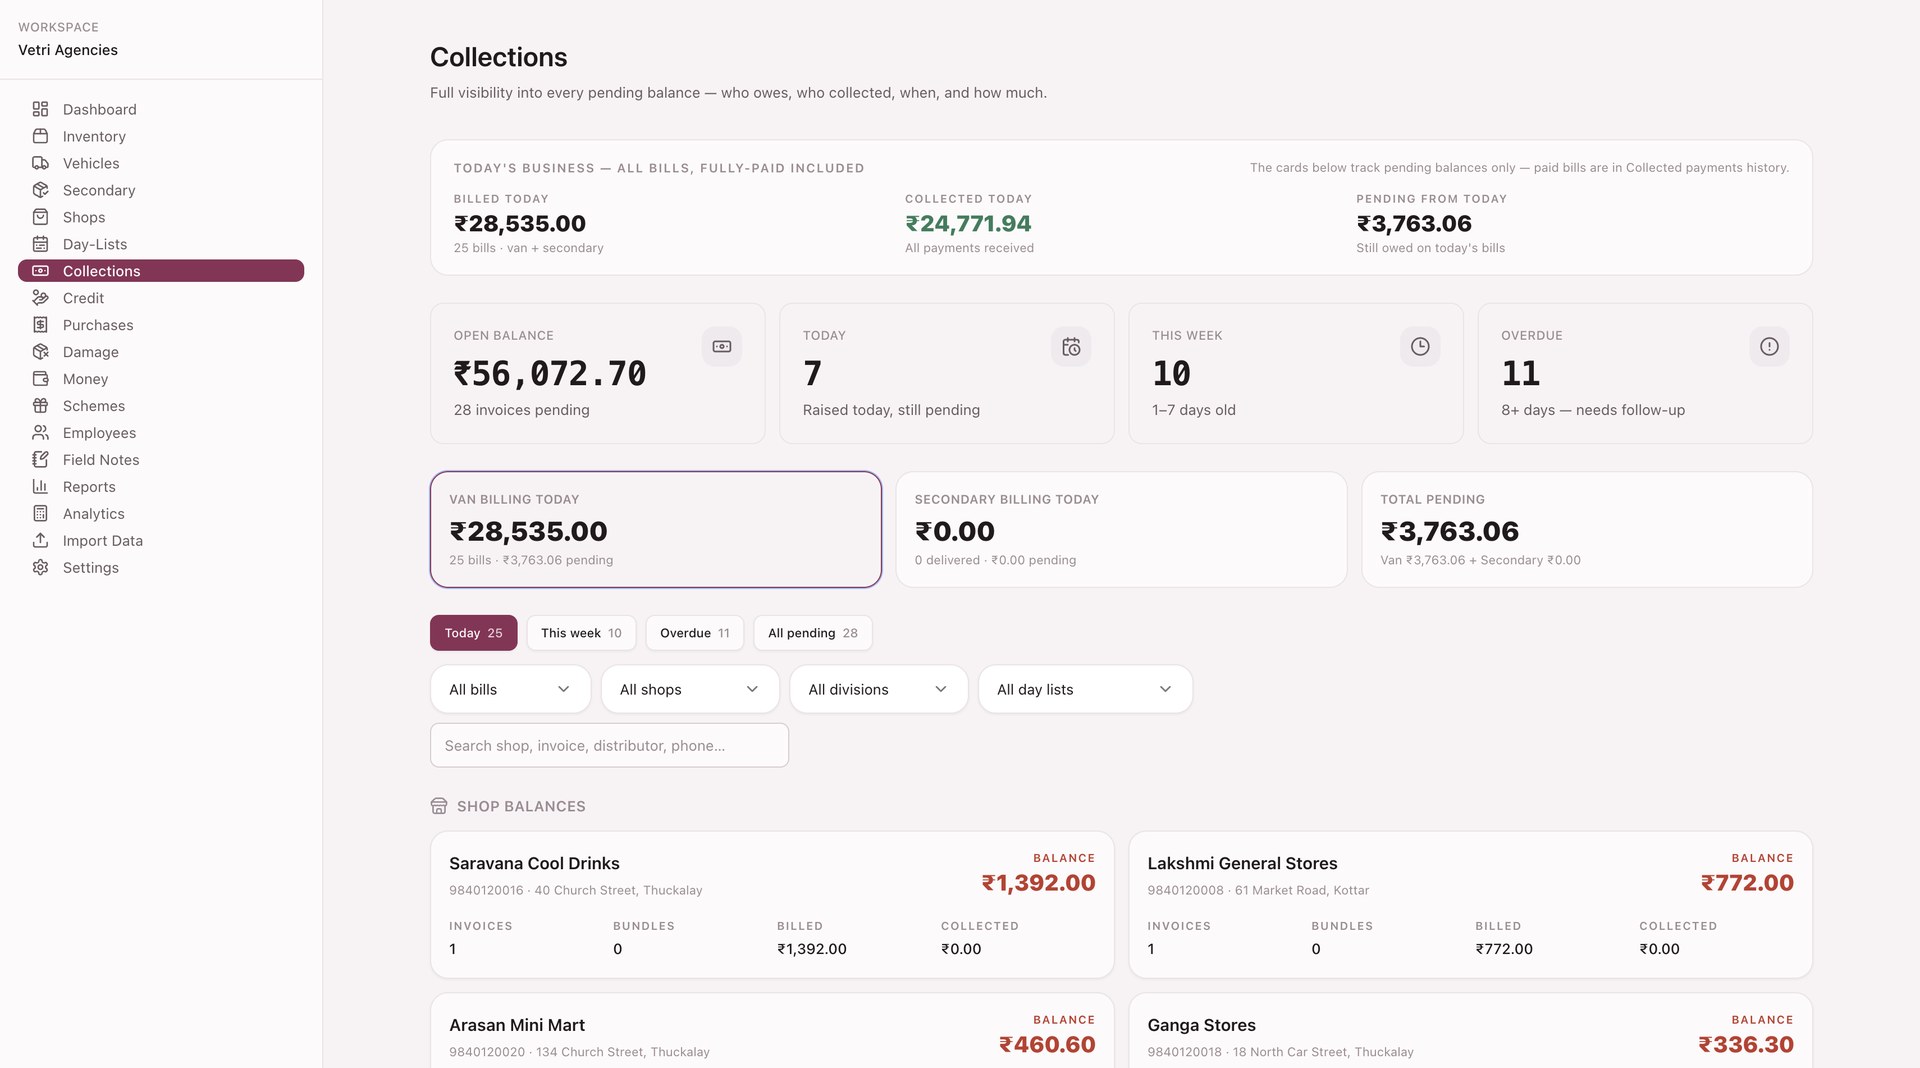Click the Field Notes pencil icon
Viewport: 1920px width, 1068px height.
[x=40, y=460]
